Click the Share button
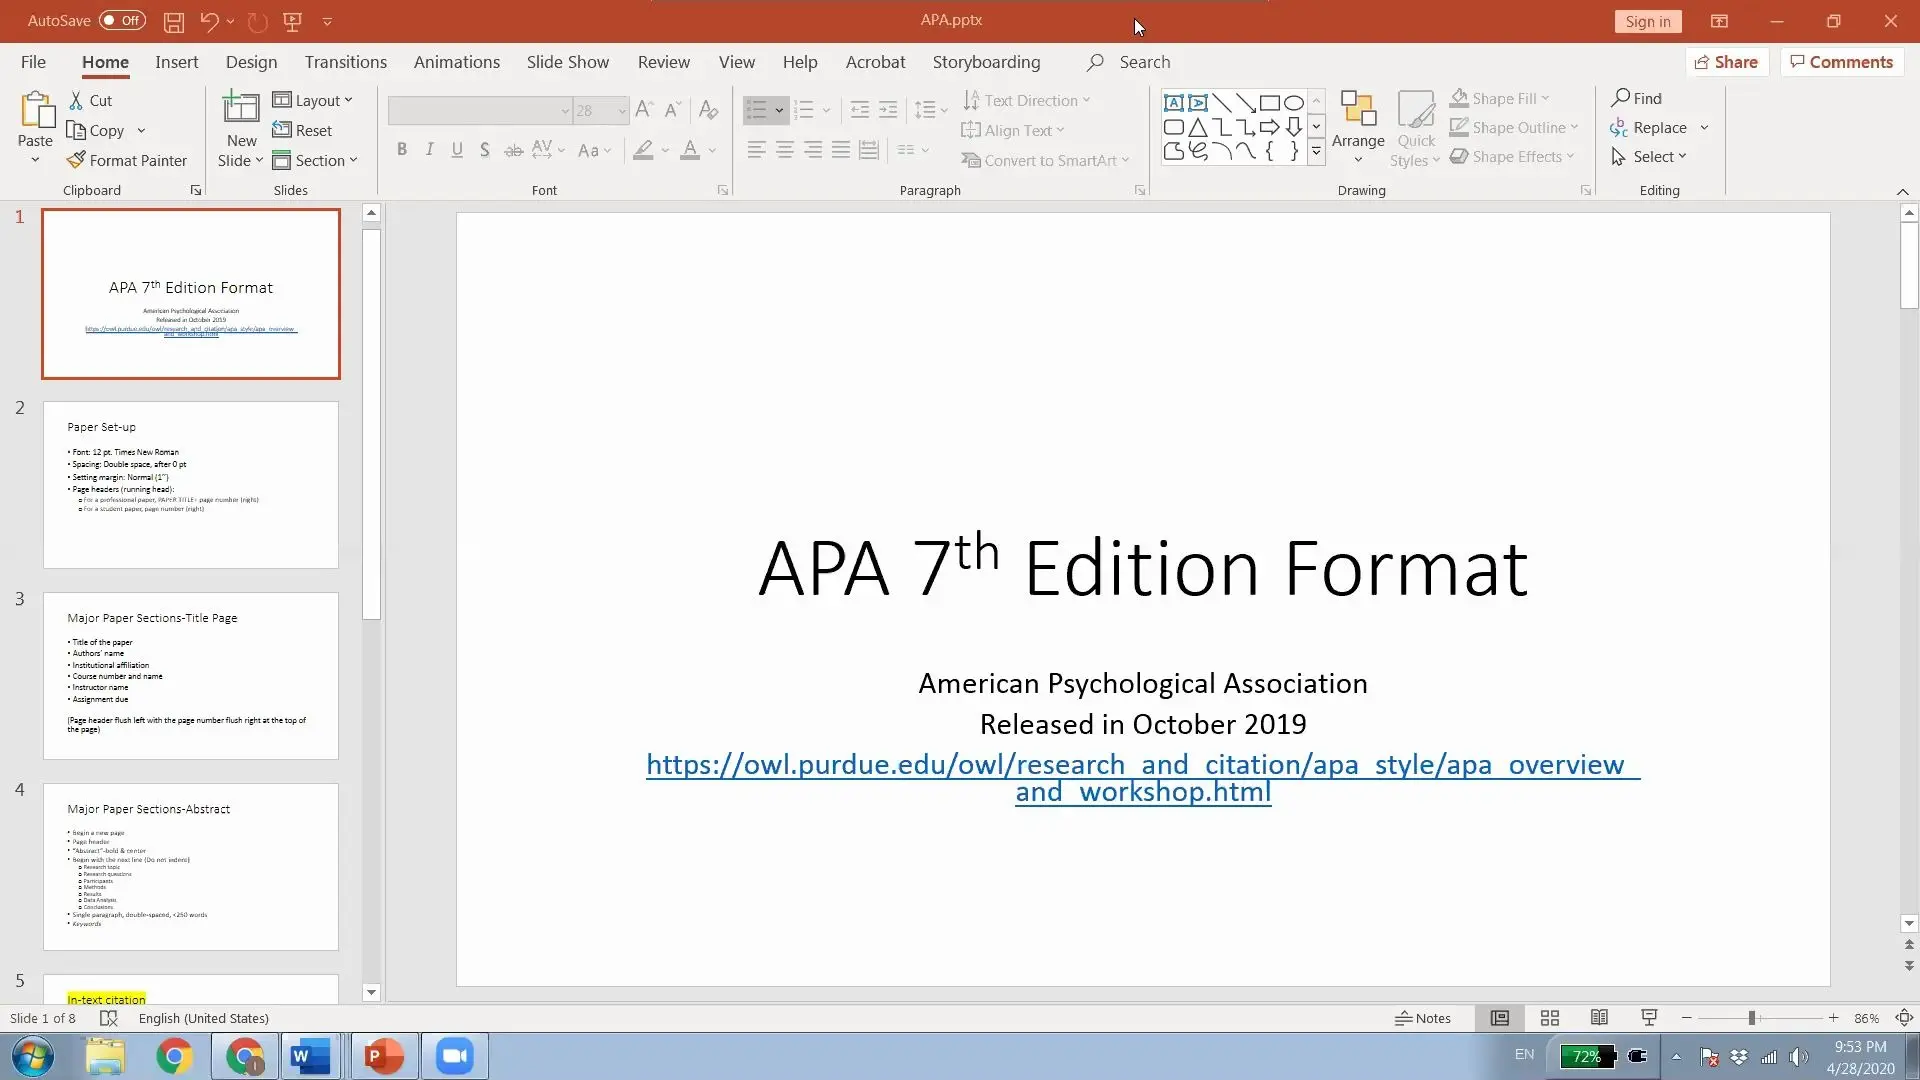 tap(1727, 62)
